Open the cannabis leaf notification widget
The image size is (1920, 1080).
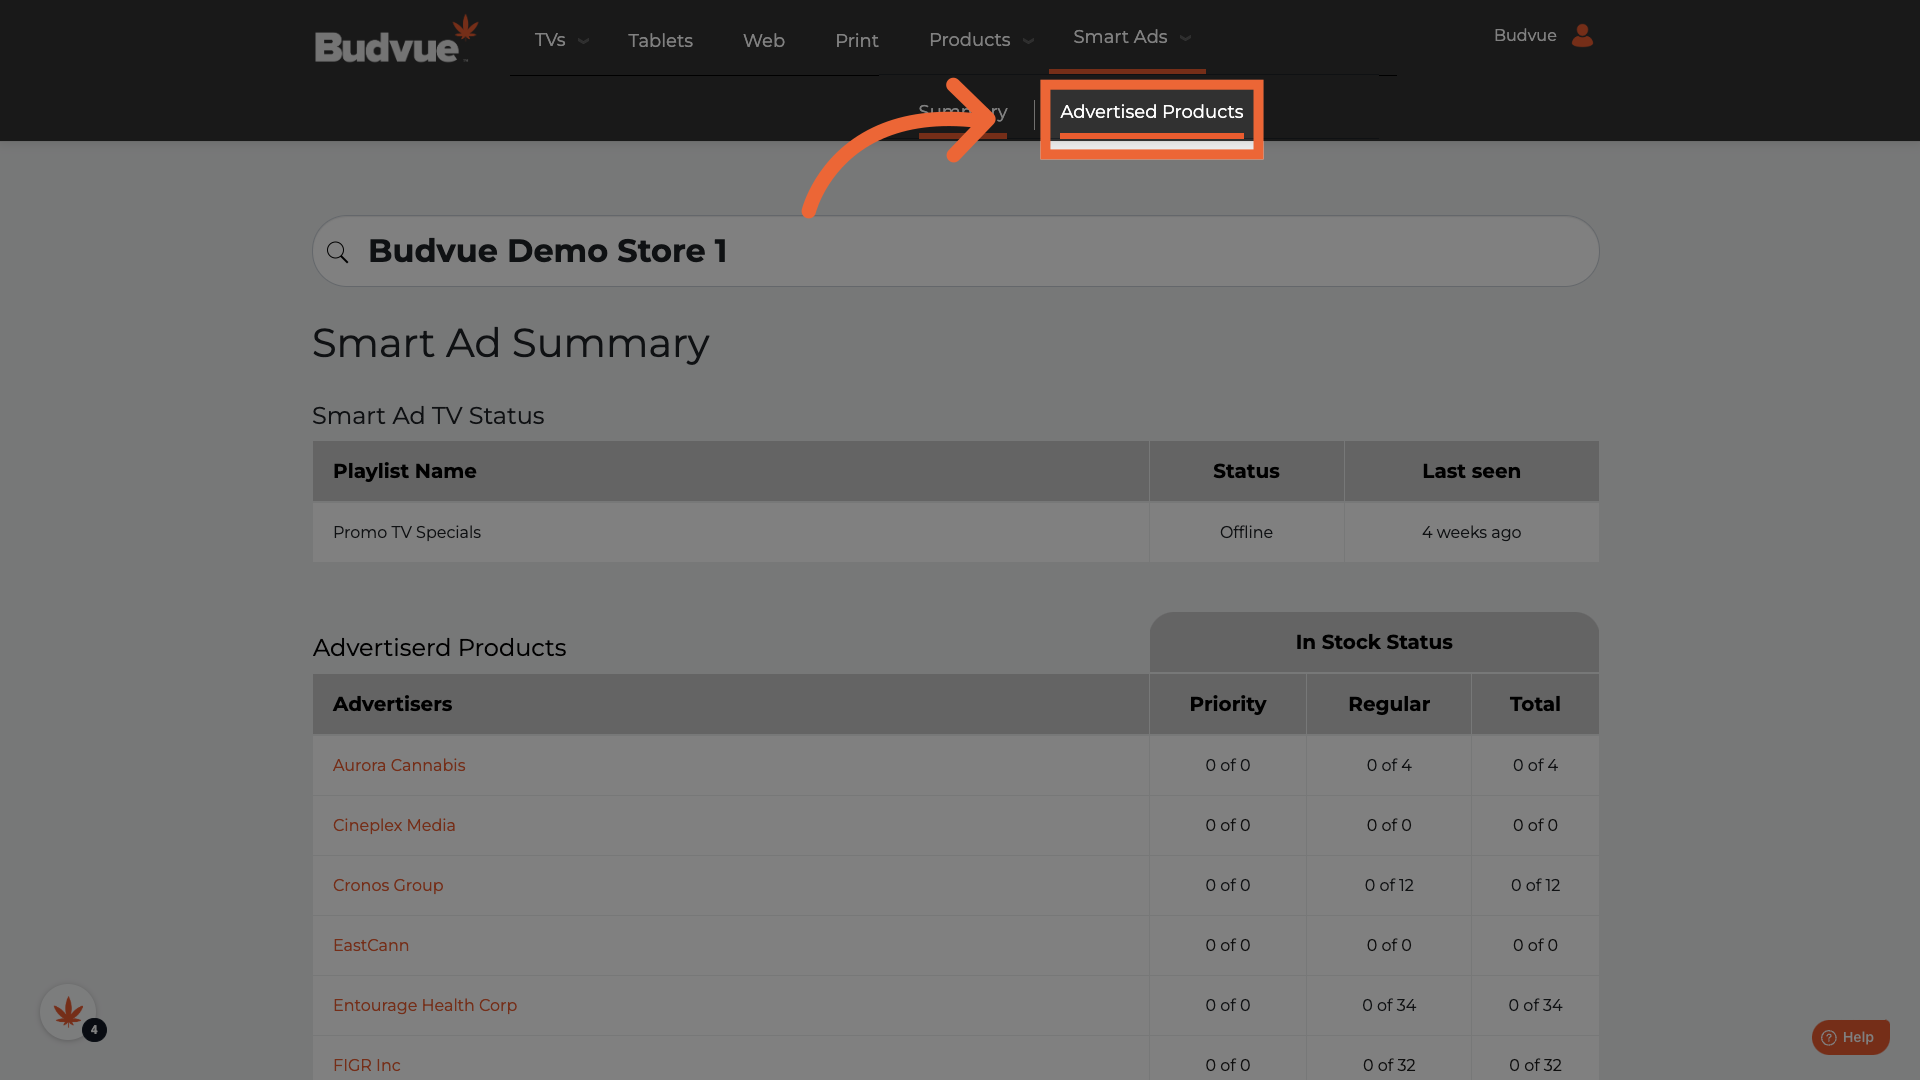point(68,1013)
